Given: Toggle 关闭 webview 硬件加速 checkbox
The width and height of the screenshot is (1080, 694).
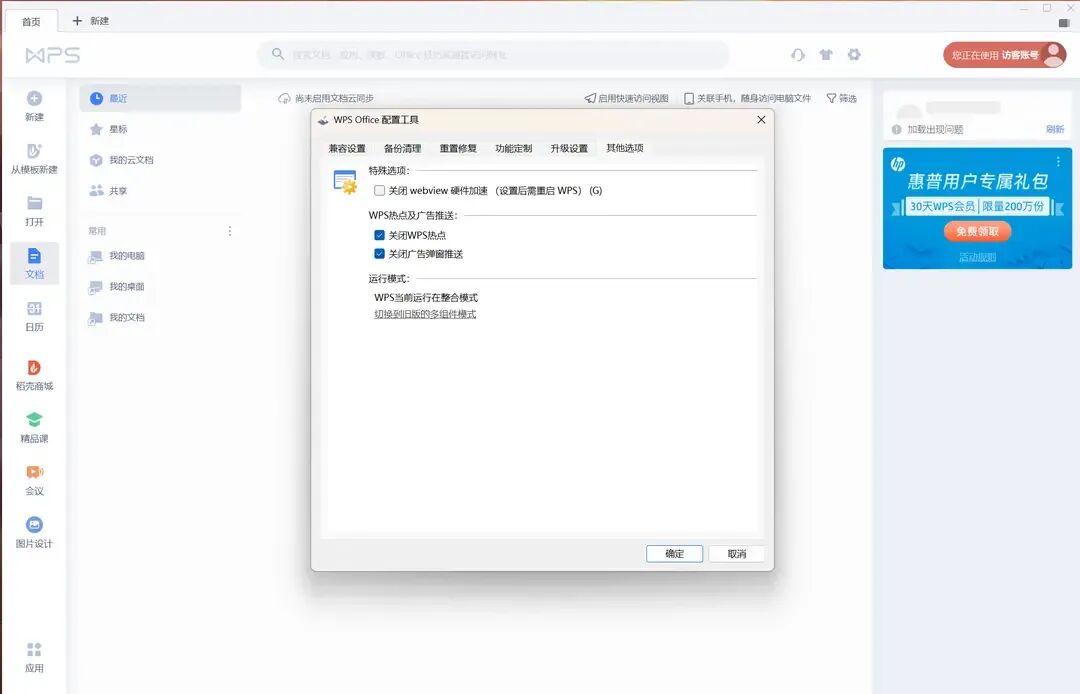Looking at the screenshot, I should tap(380, 191).
